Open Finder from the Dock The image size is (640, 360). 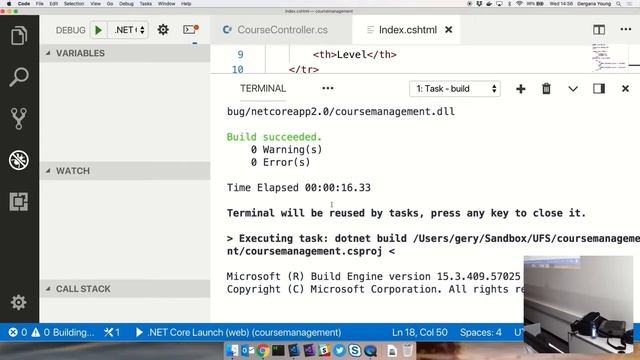[232, 350]
